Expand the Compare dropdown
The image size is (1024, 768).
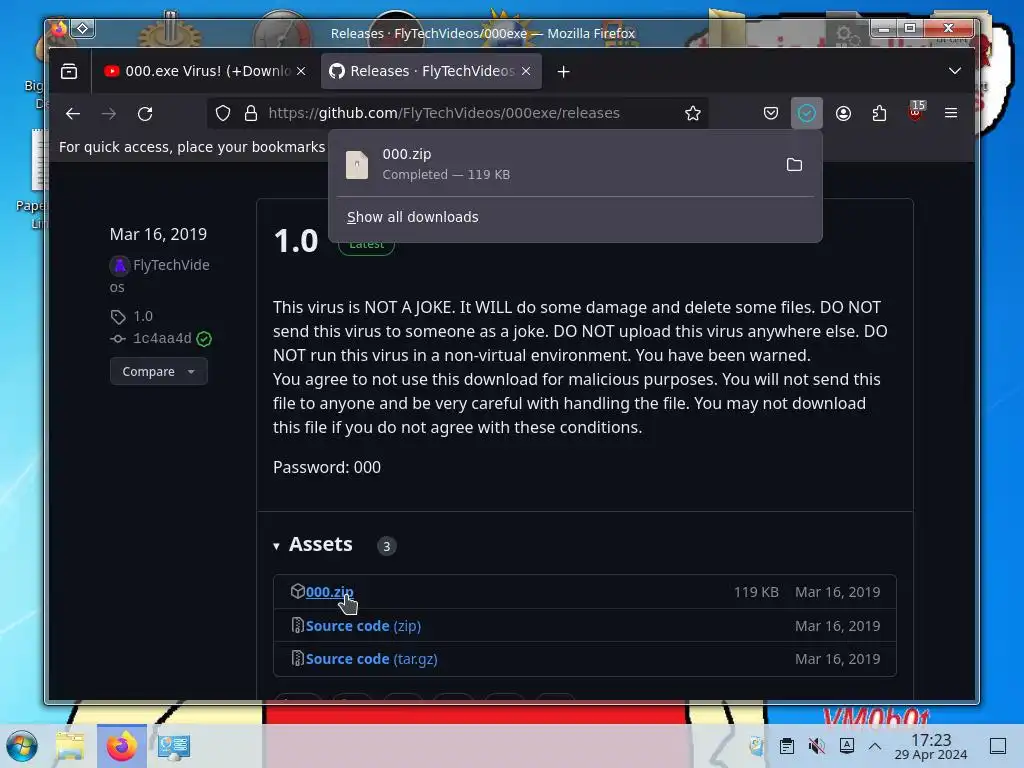coord(159,372)
